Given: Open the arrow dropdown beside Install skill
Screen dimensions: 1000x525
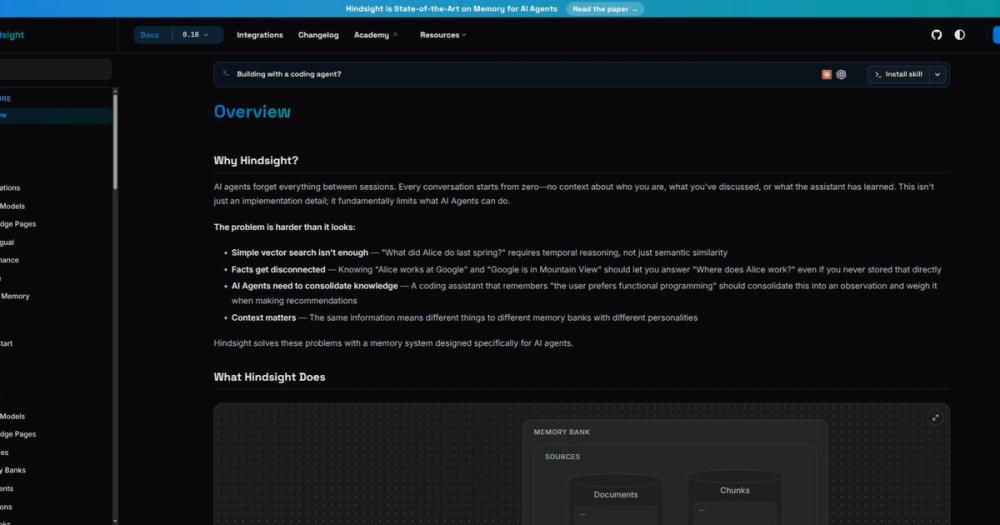Looking at the screenshot, I should (938, 75).
